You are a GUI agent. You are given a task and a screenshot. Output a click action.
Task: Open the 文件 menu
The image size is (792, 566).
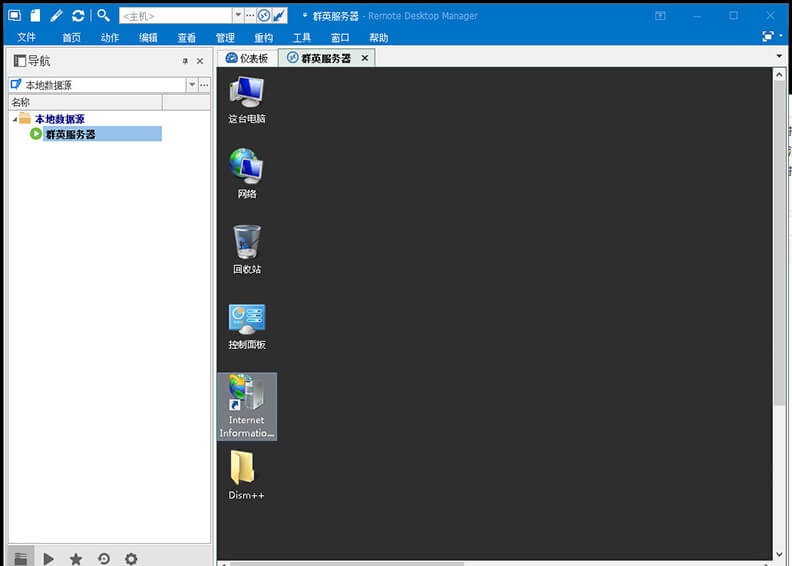pos(26,37)
